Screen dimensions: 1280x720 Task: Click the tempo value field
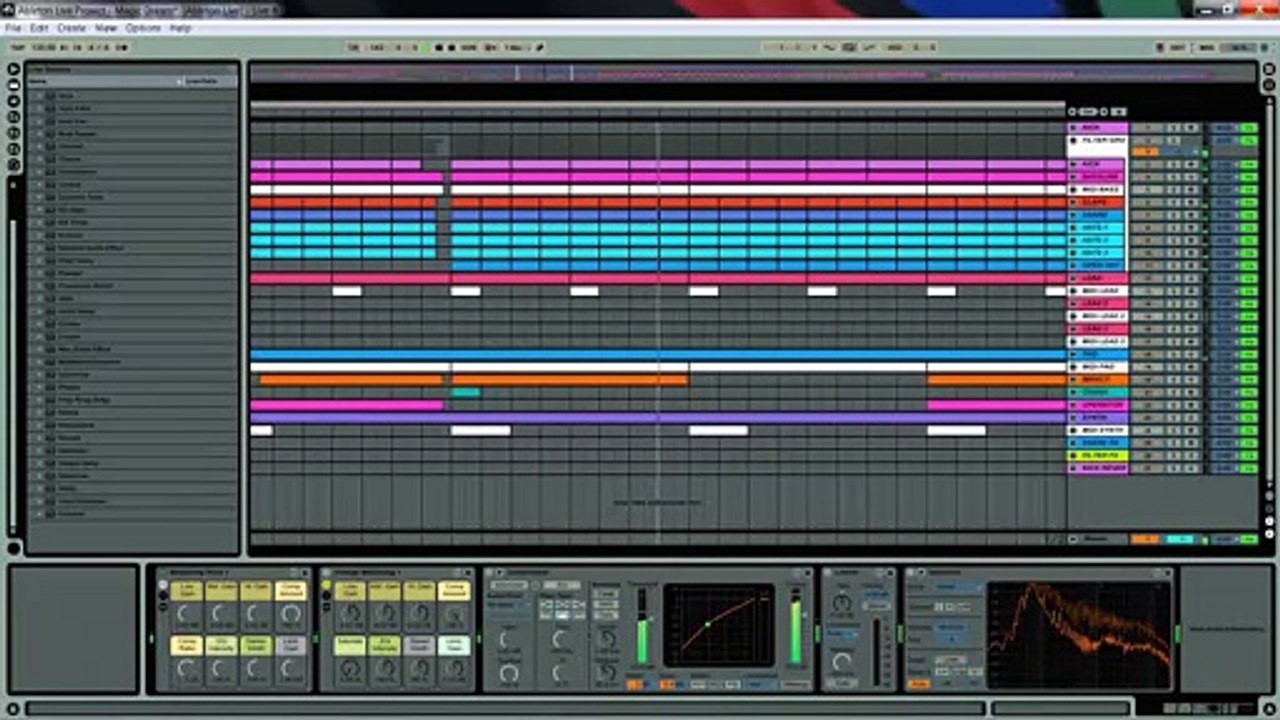pos(43,47)
